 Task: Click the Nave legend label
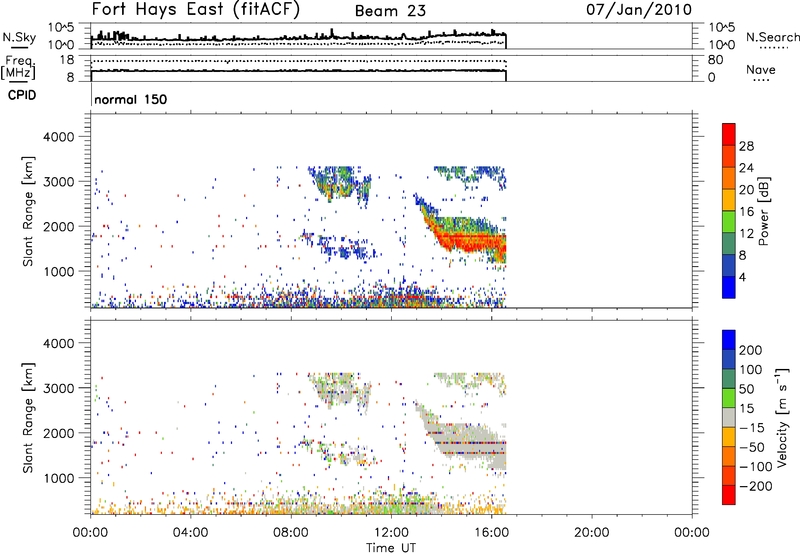point(761,70)
